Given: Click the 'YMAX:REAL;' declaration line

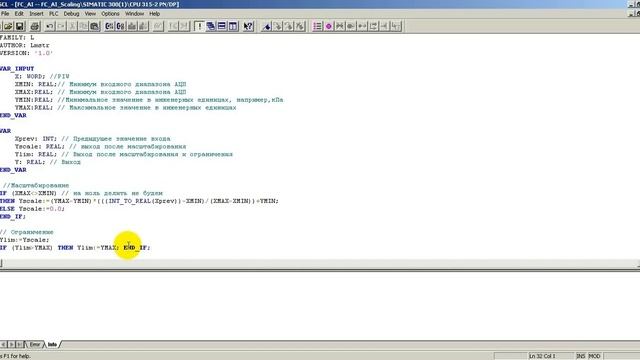Looking at the screenshot, I should [x=125, y=108].
